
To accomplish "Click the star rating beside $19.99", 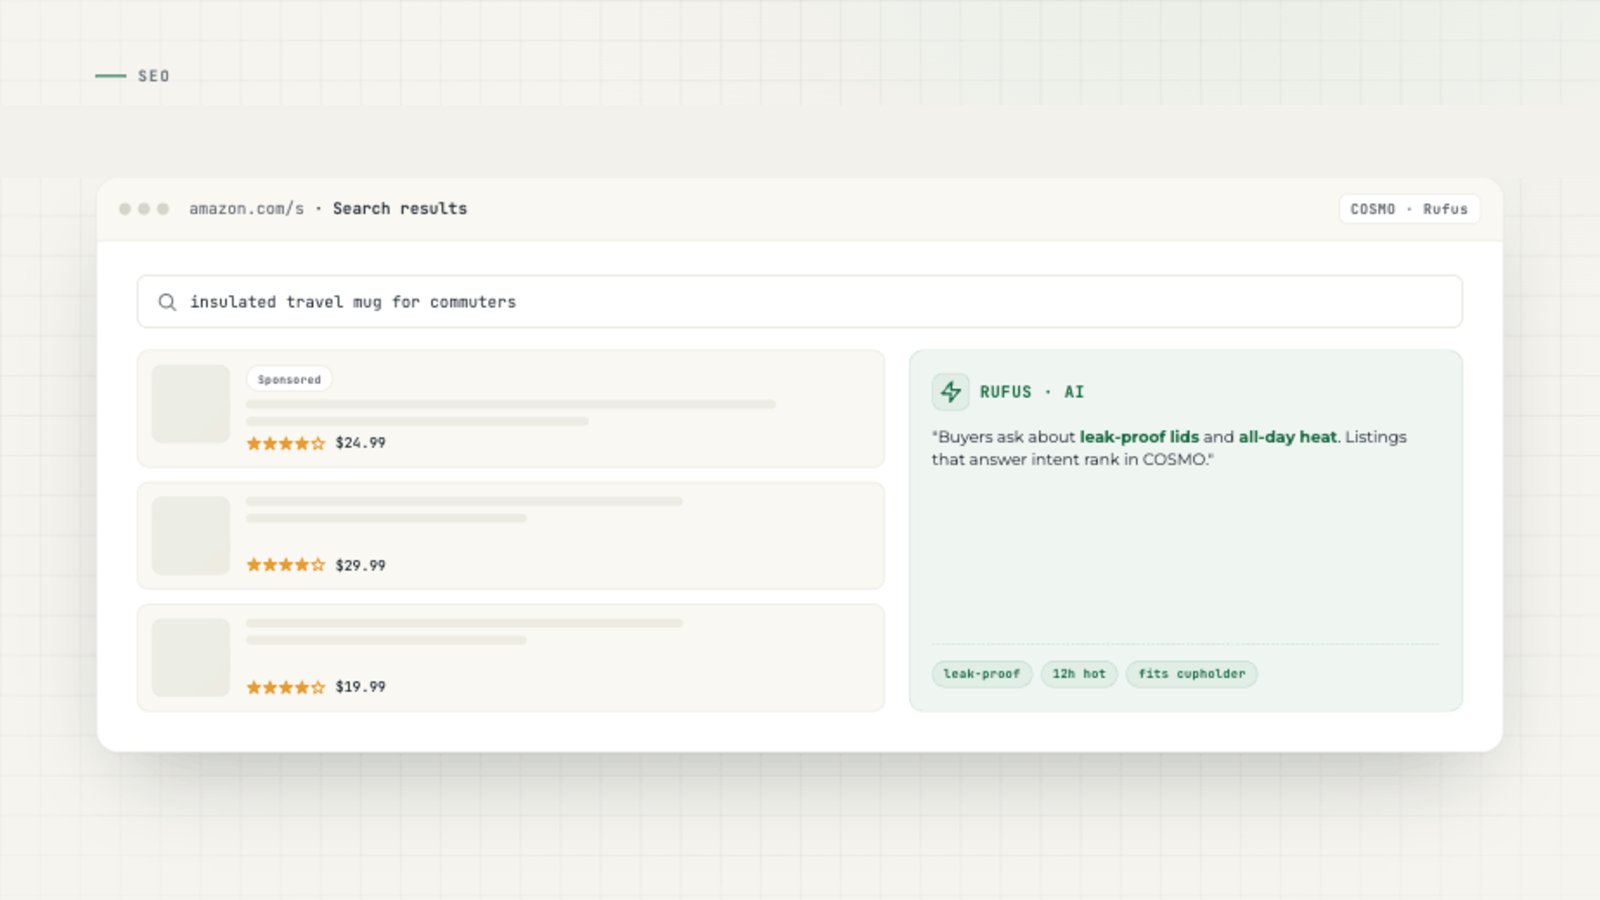I will [x=286, y=687].
